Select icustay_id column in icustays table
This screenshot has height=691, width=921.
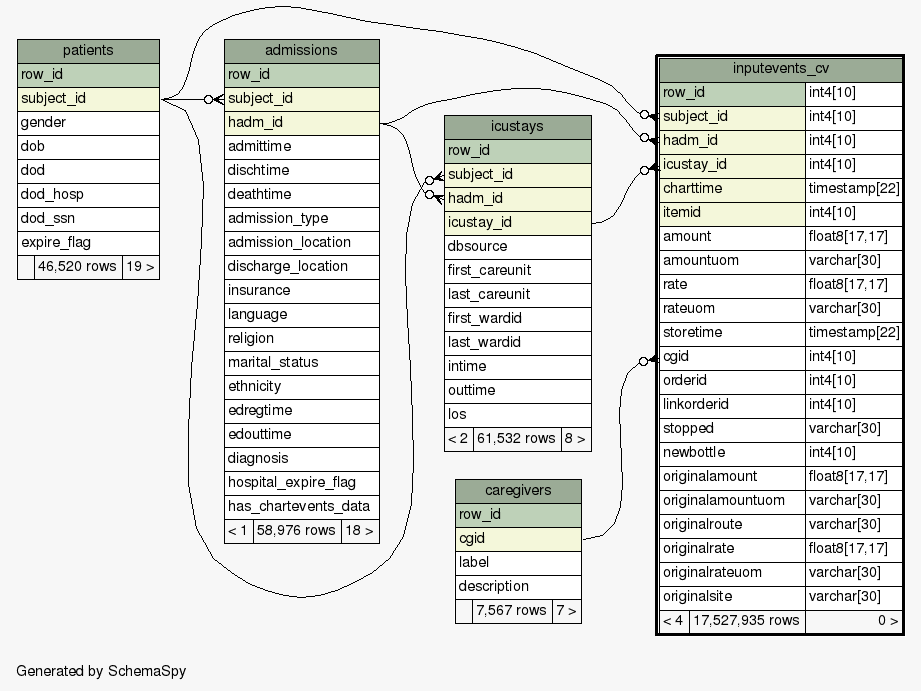click(x=517, y=223)
